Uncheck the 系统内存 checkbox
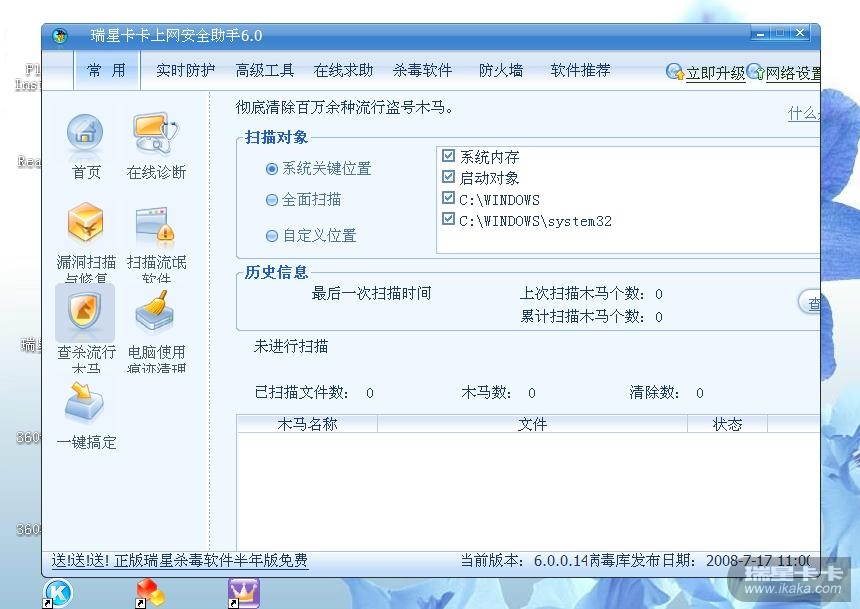This screenshot has height=609, width=860. 448,156
